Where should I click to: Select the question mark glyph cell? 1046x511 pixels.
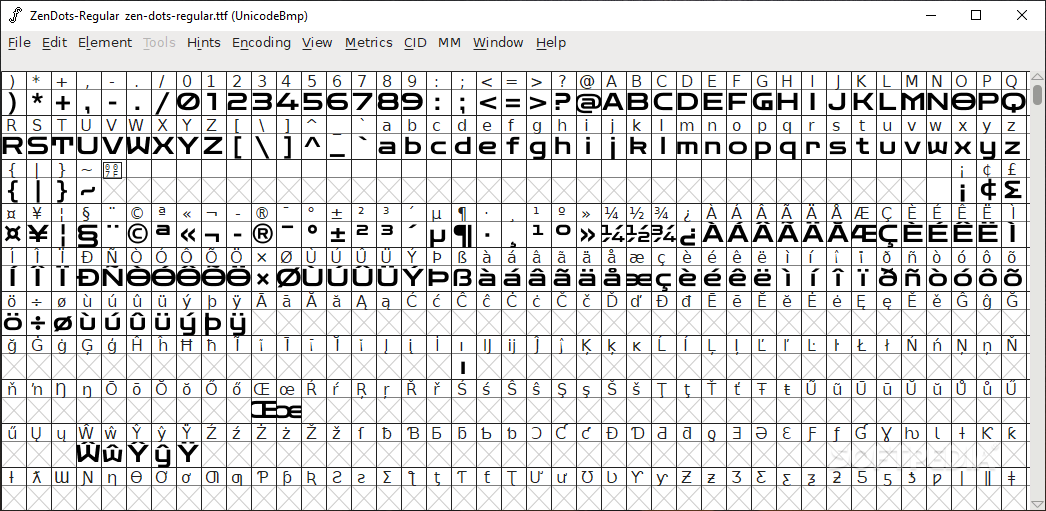point(562,103)
